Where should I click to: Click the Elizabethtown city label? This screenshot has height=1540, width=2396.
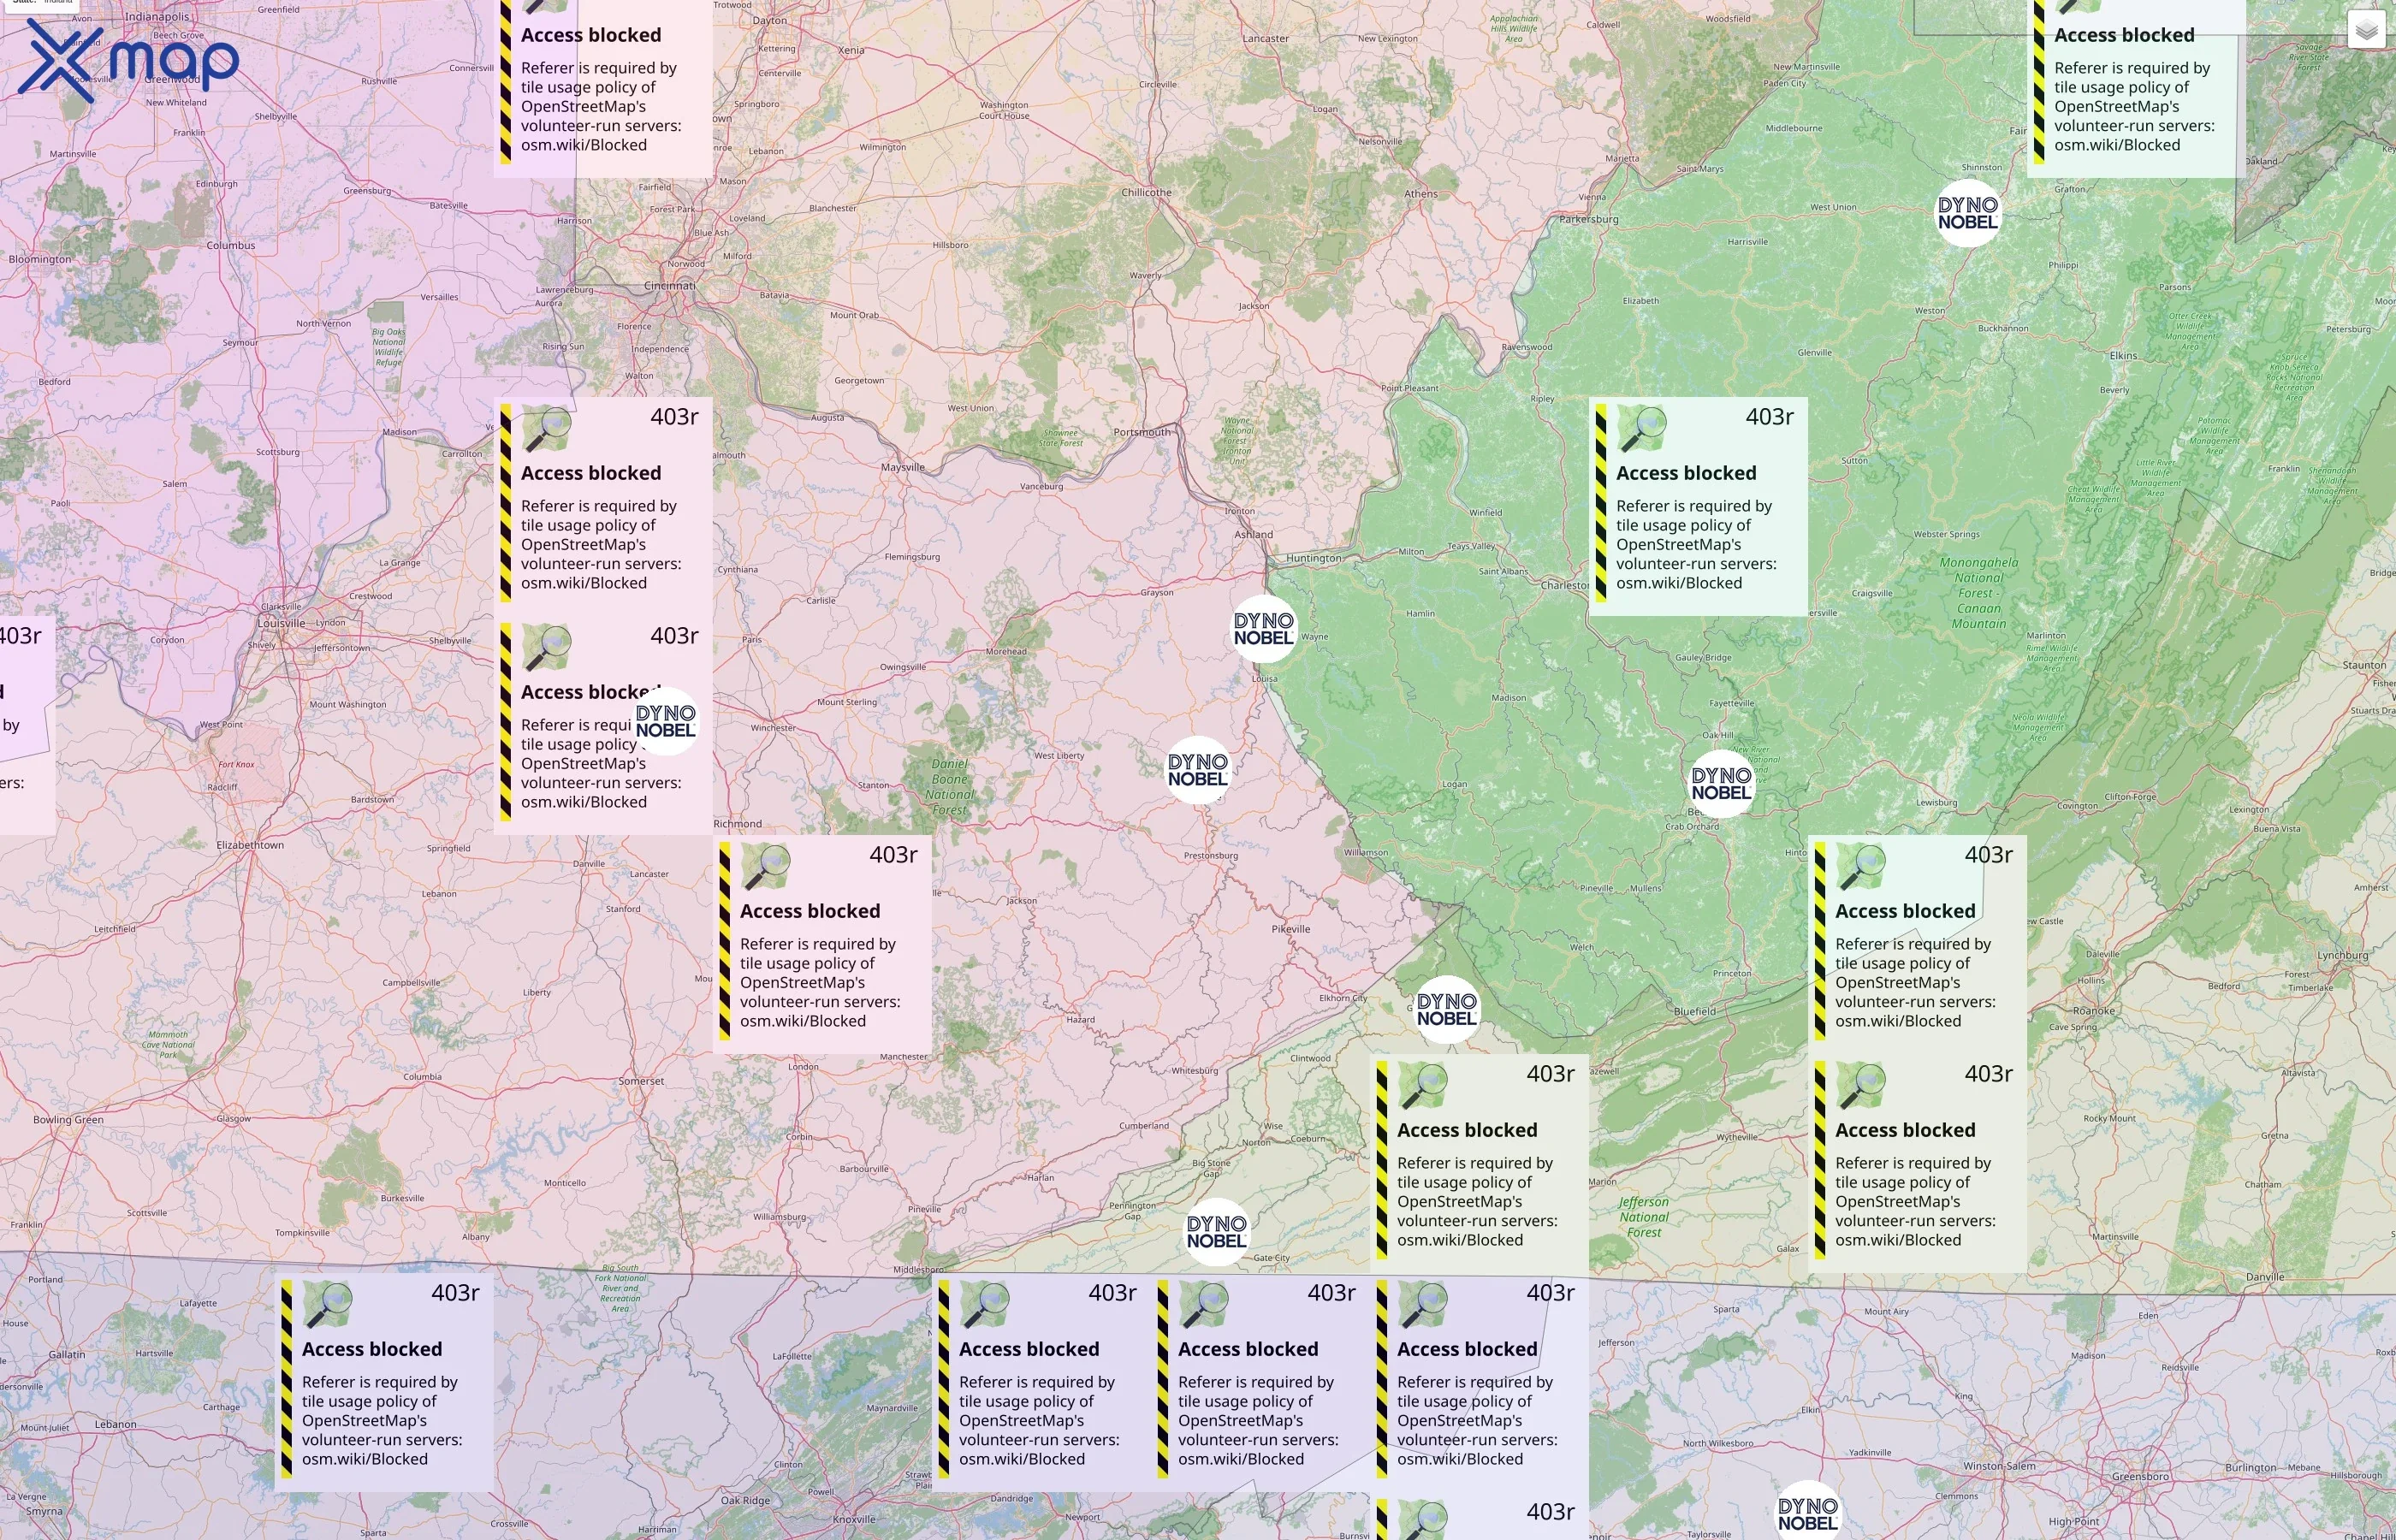coord(250,845)
